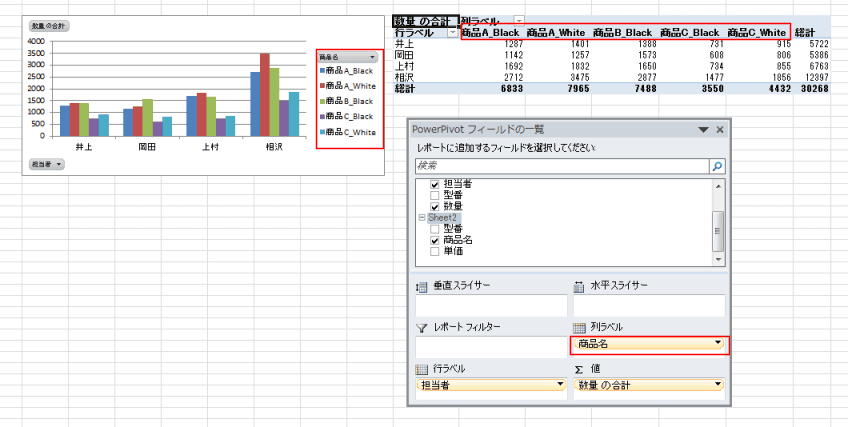Click the 垂直スライサー icon
Screen dimensions: 848x427
(x=421, y=287)
